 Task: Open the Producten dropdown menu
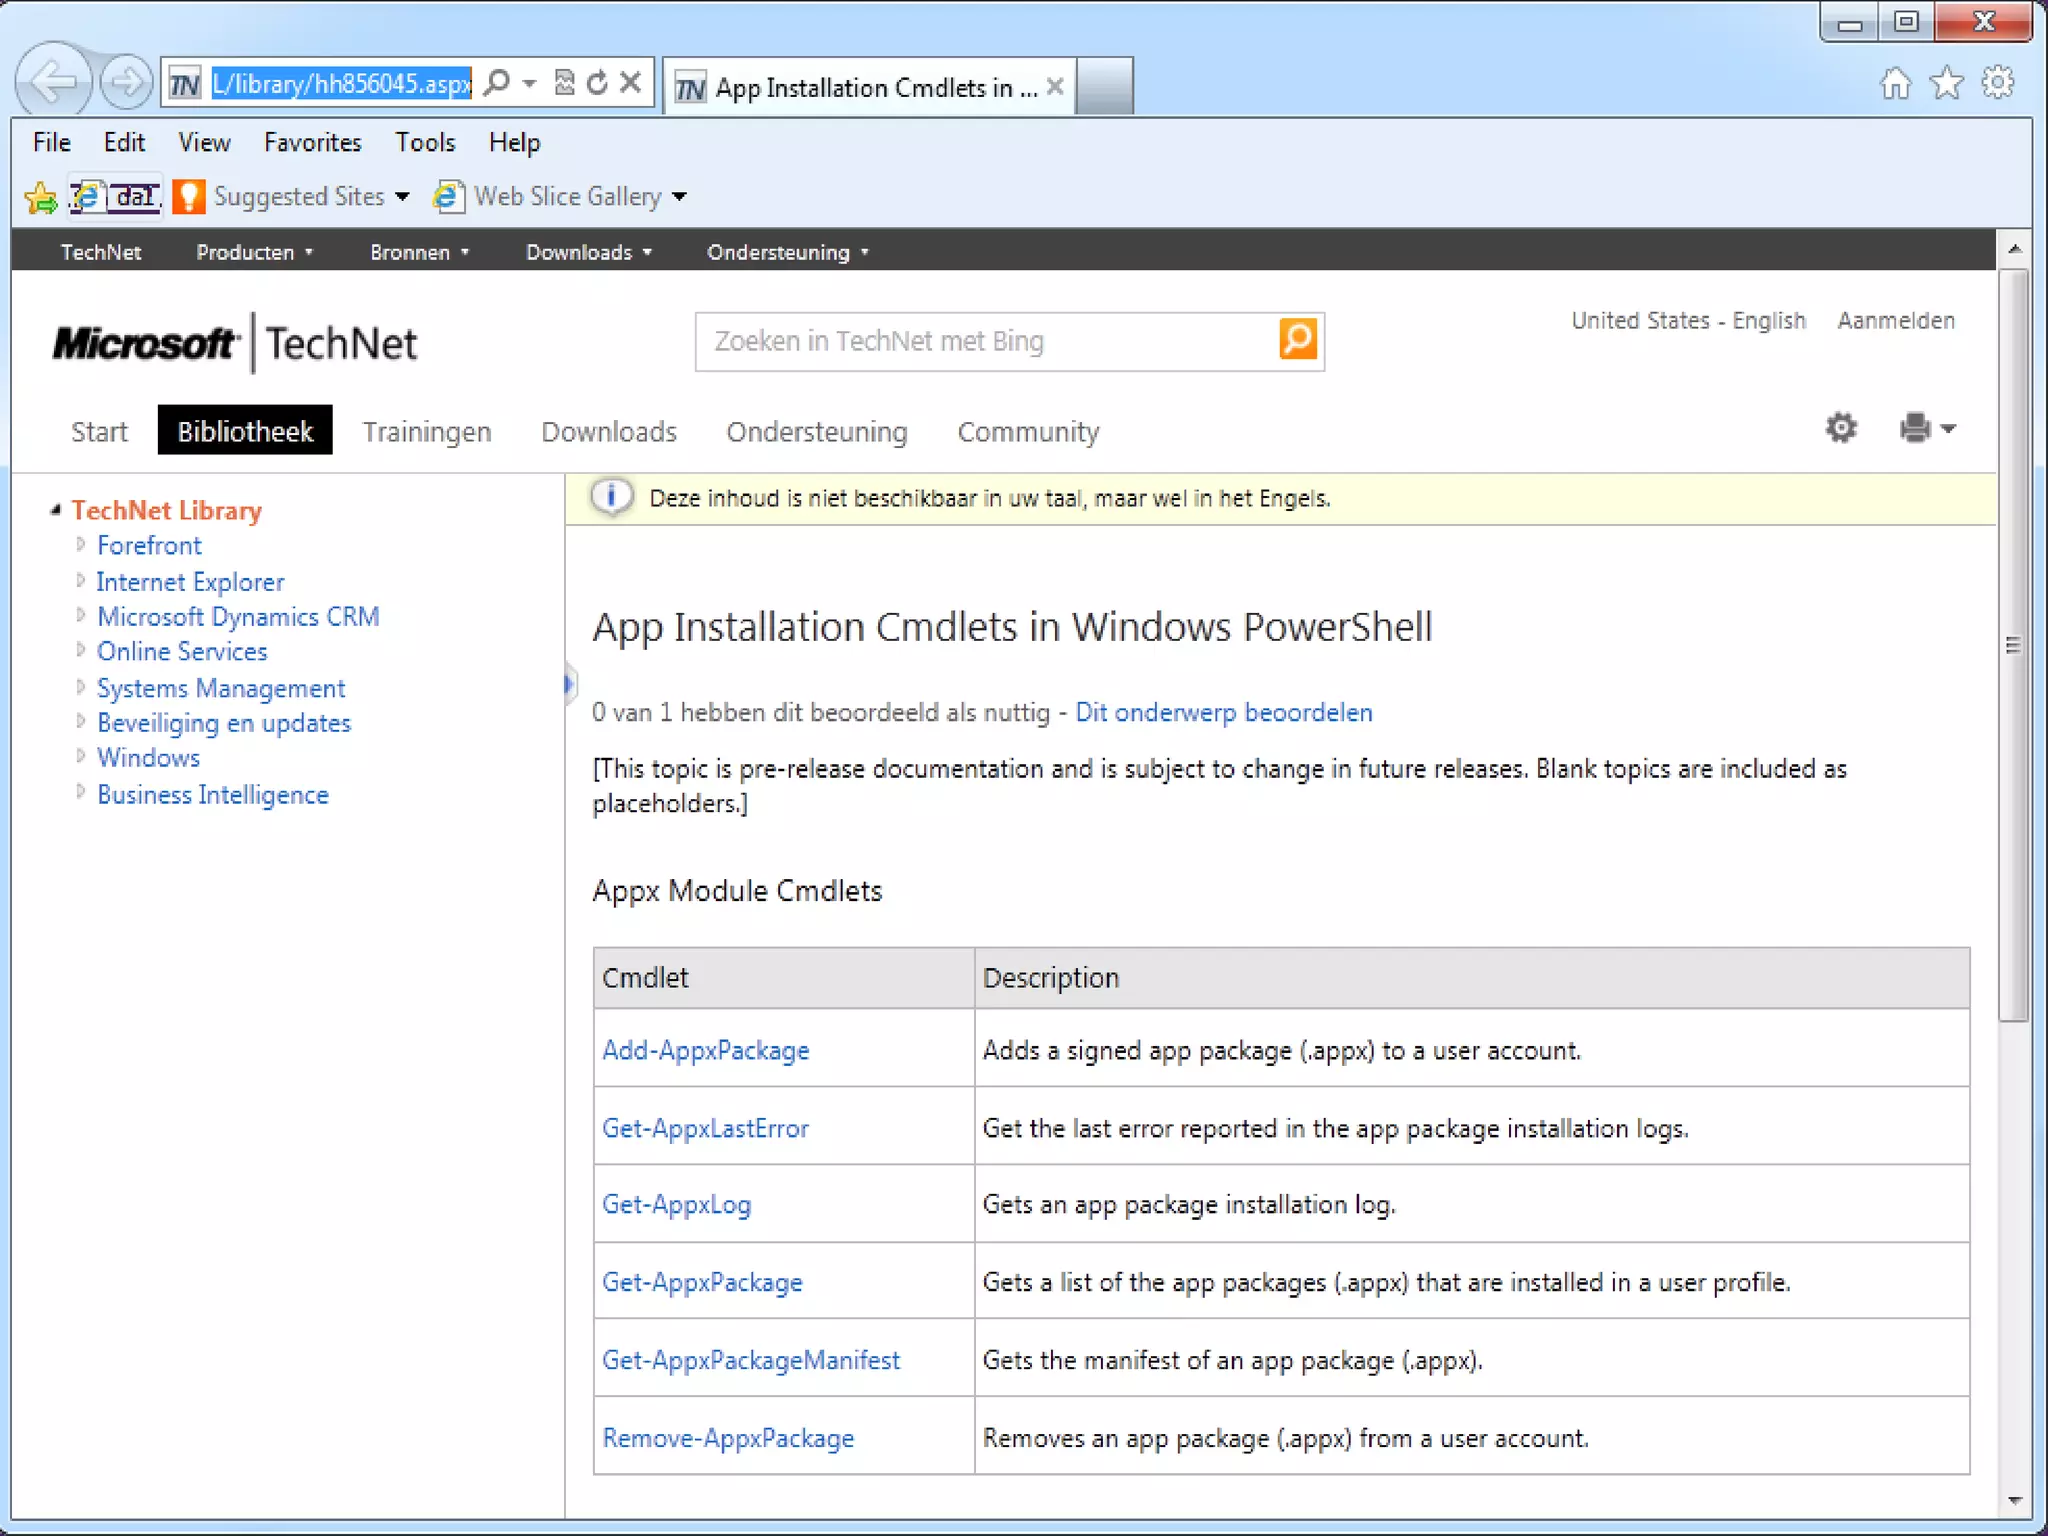(254, 252)
